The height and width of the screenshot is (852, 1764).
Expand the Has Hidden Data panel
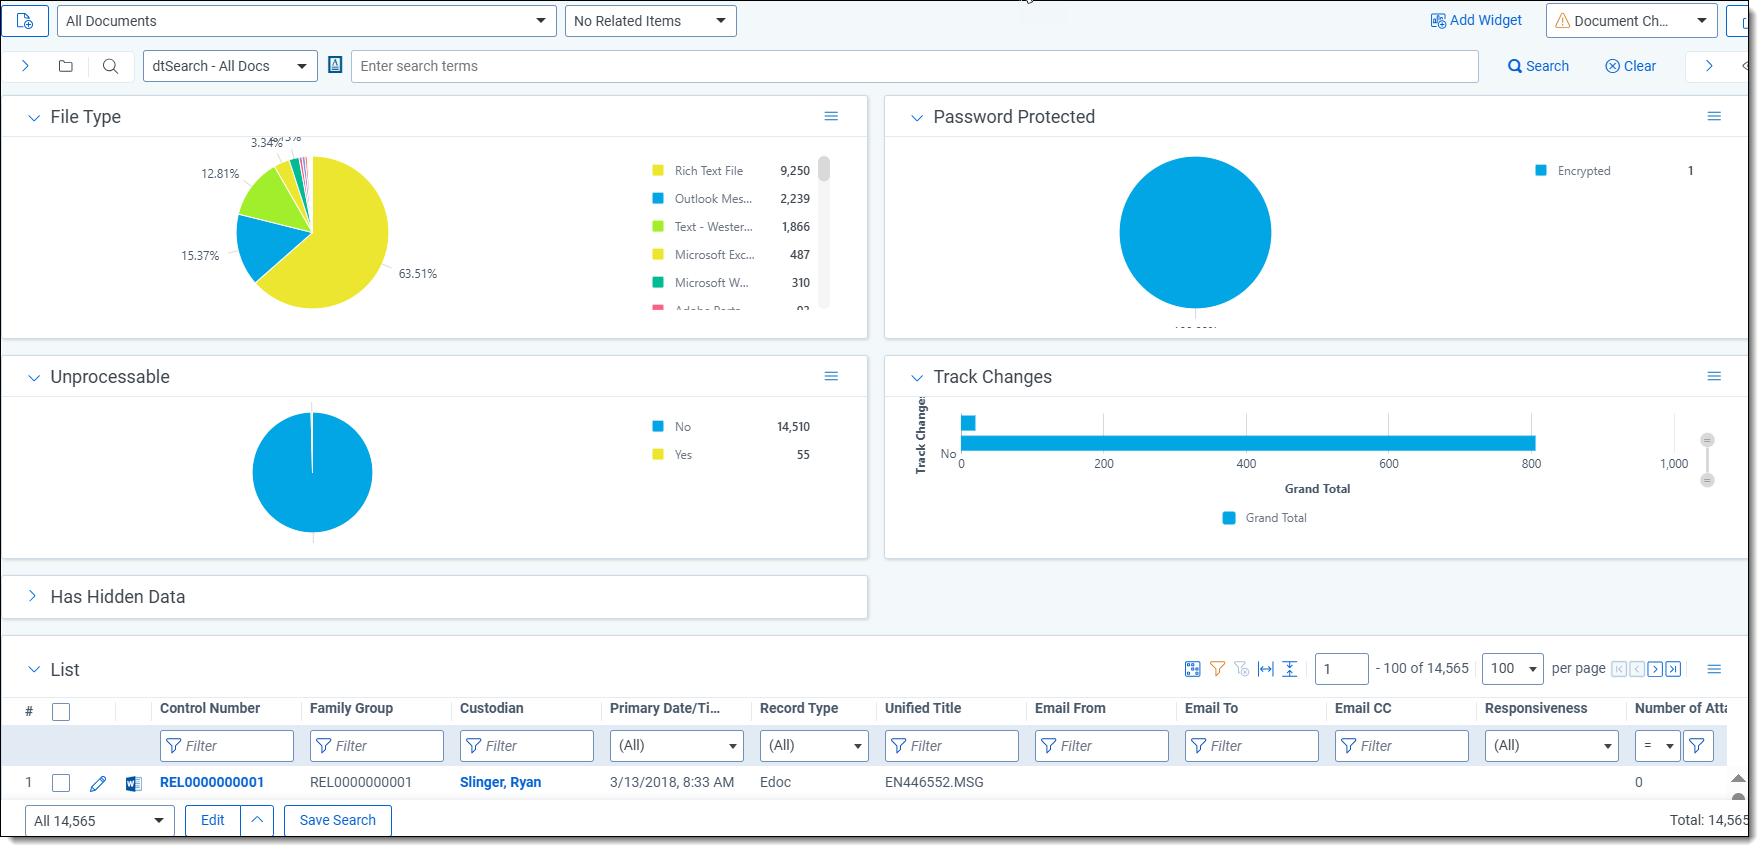coord(33,597)
